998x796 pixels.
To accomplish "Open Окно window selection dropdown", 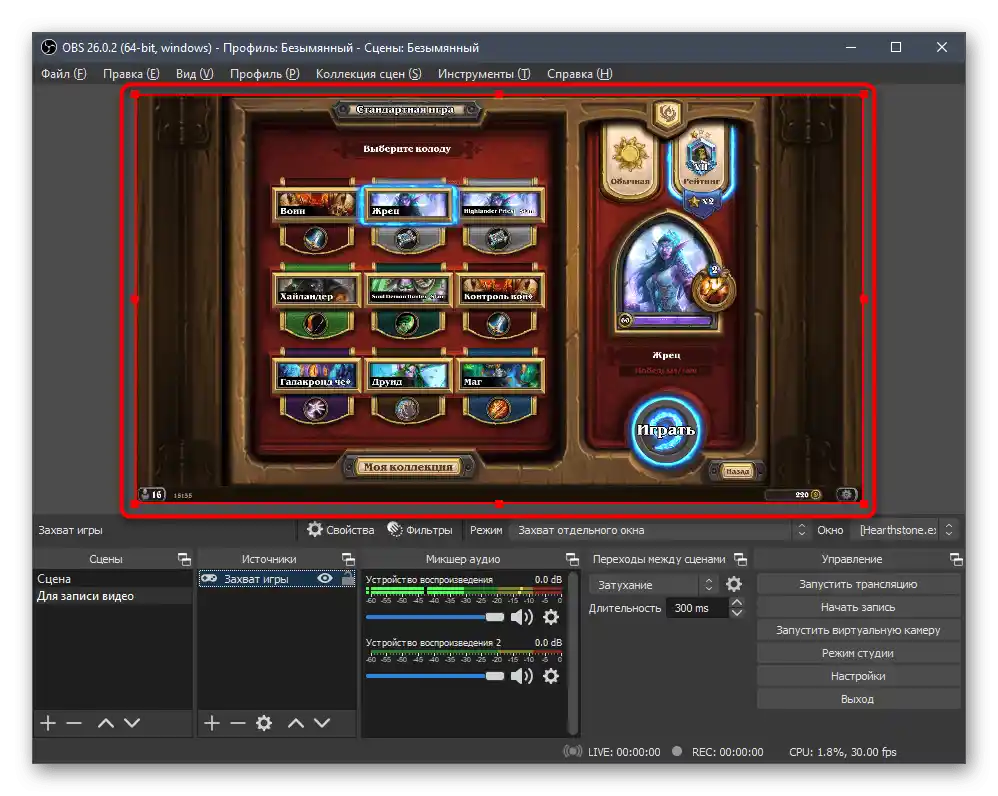I will [905, 529].
